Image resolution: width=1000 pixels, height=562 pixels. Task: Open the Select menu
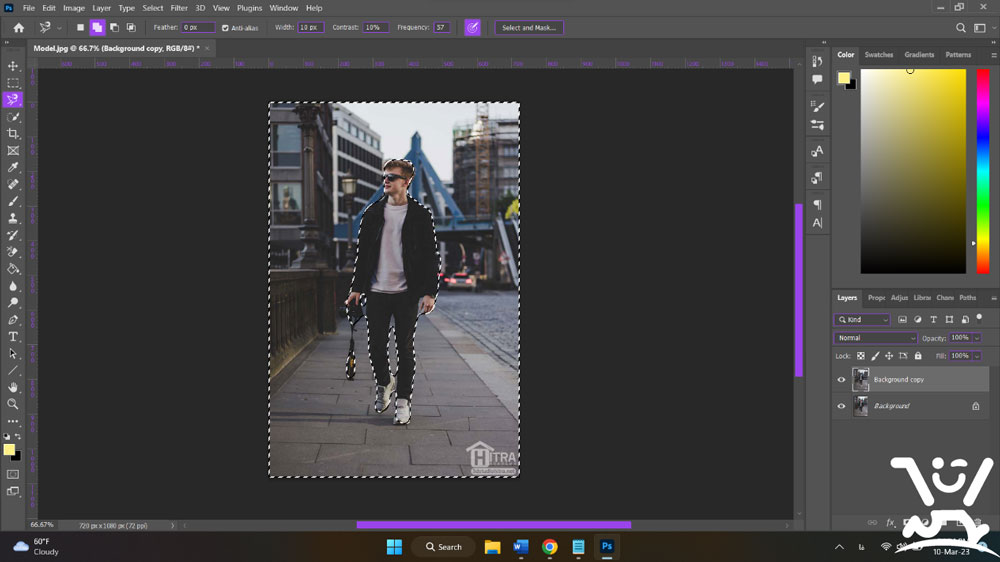[x=152, y=8]
